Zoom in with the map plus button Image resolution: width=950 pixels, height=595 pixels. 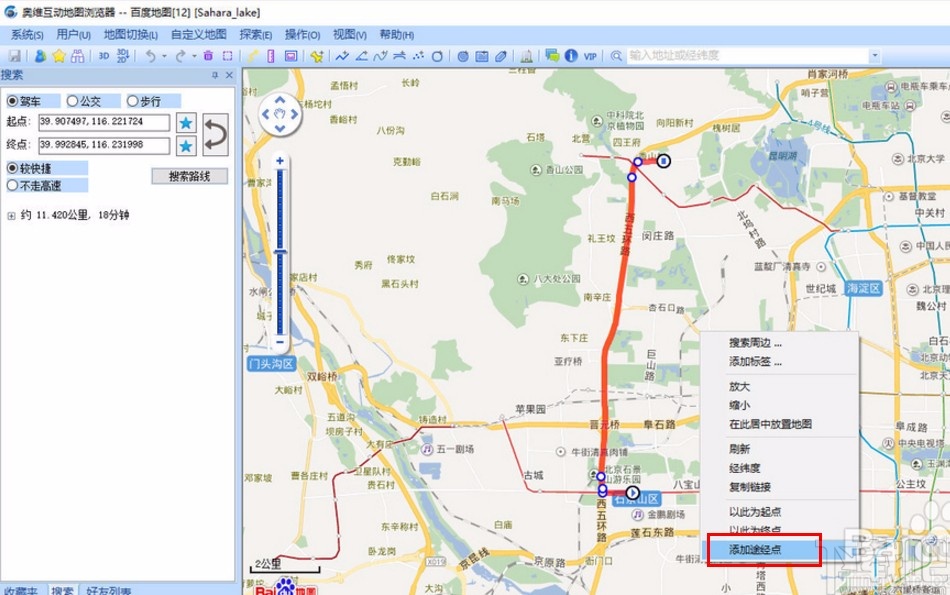coord(280,161)
